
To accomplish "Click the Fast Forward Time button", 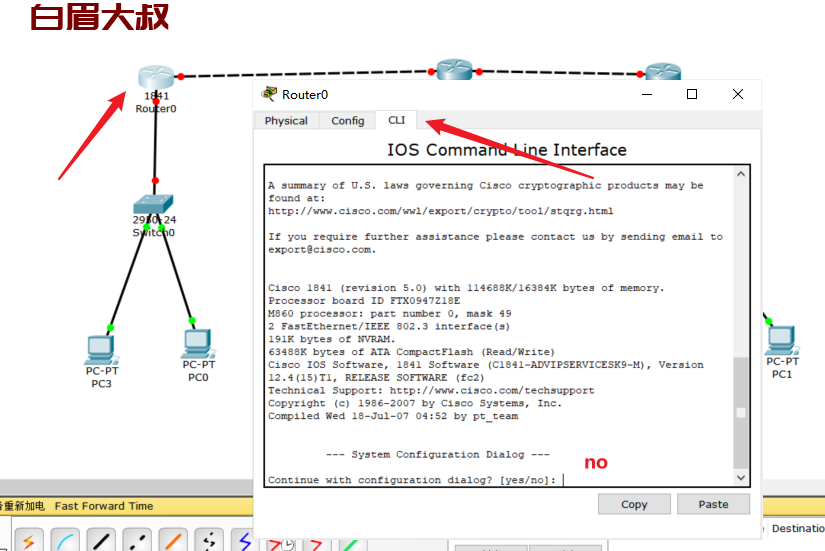I will coord(104,506).
